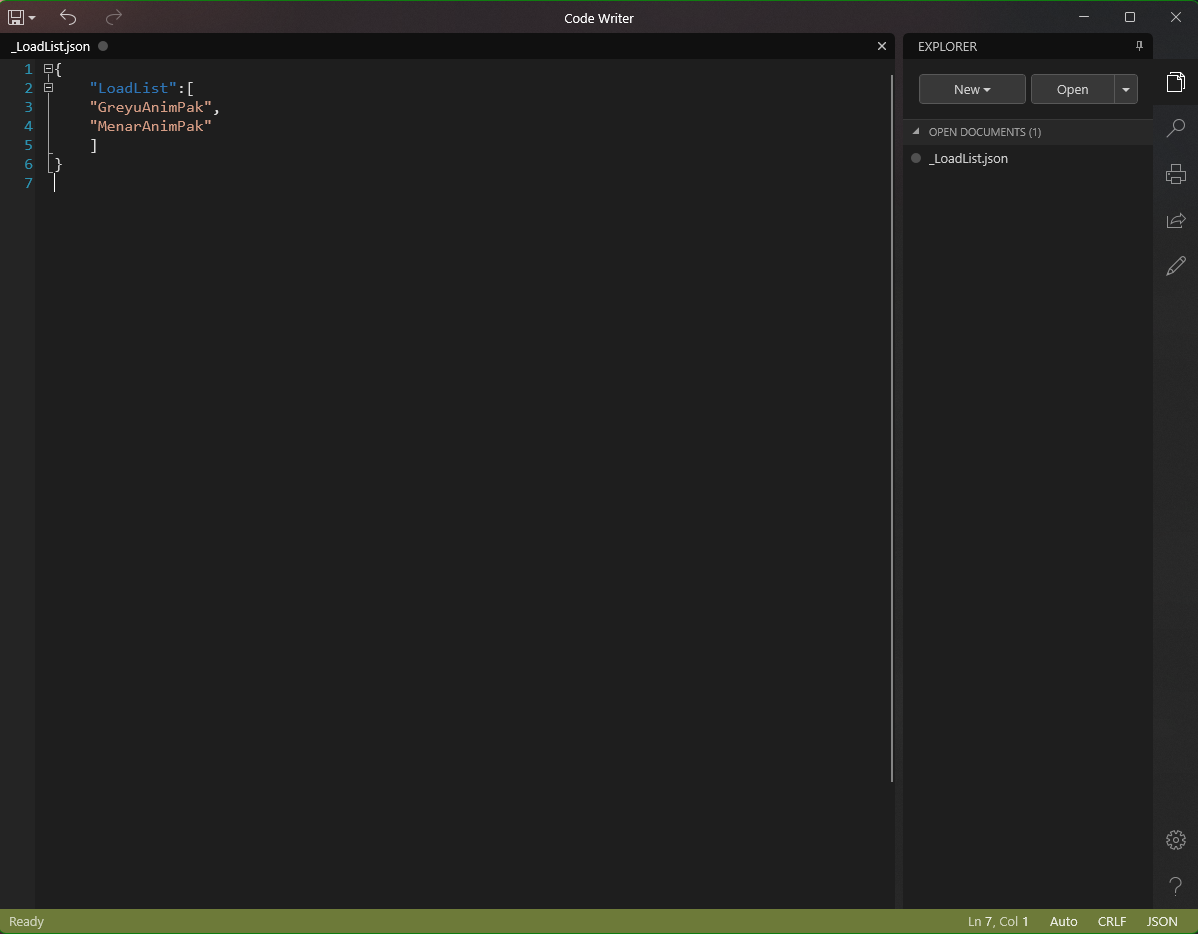Click the Auto indentation status item
This screenshot has width=1198, height=934.
1063,921
